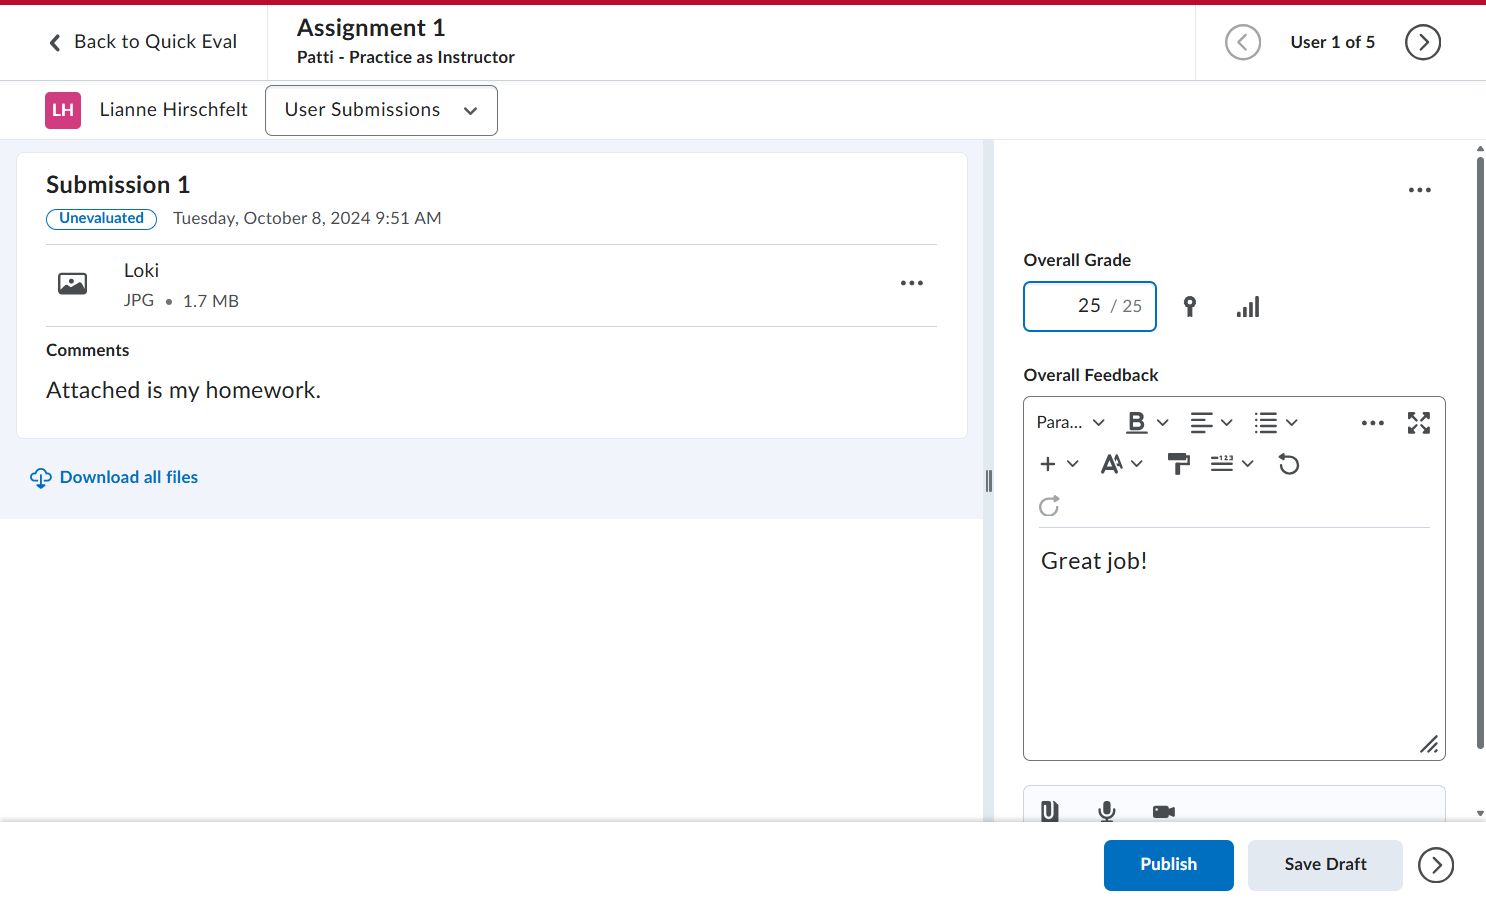Go to next user arrow at top

[1423, 42]
